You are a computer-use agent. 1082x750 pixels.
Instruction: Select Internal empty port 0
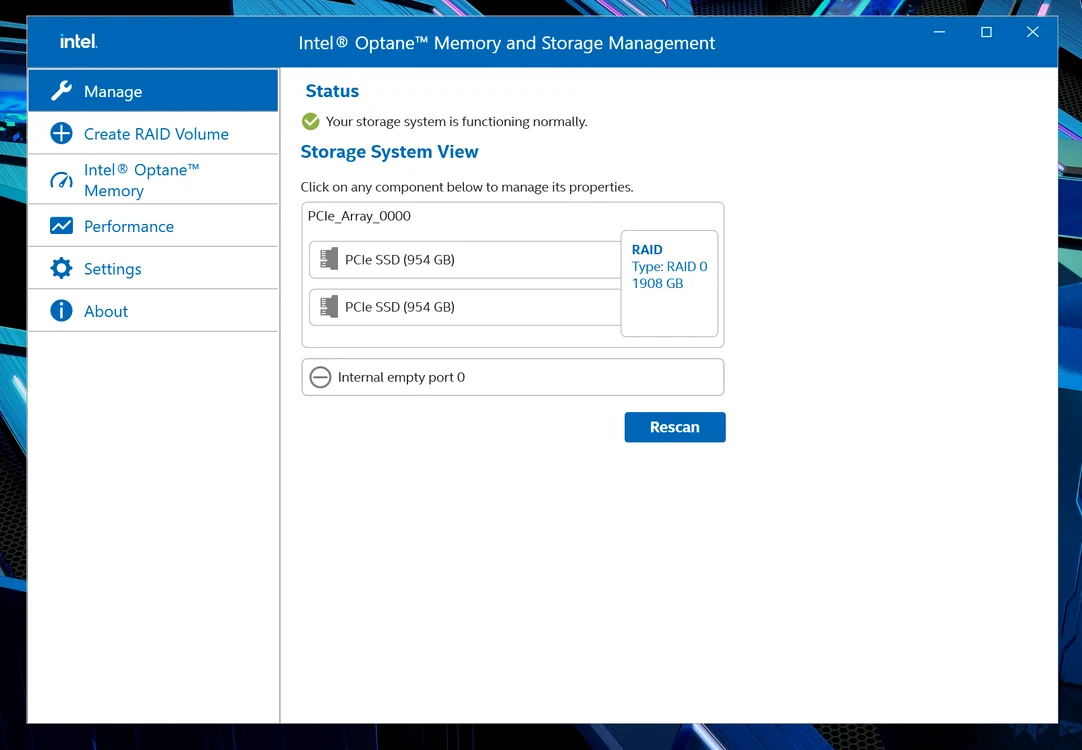[x=513, y=377]
